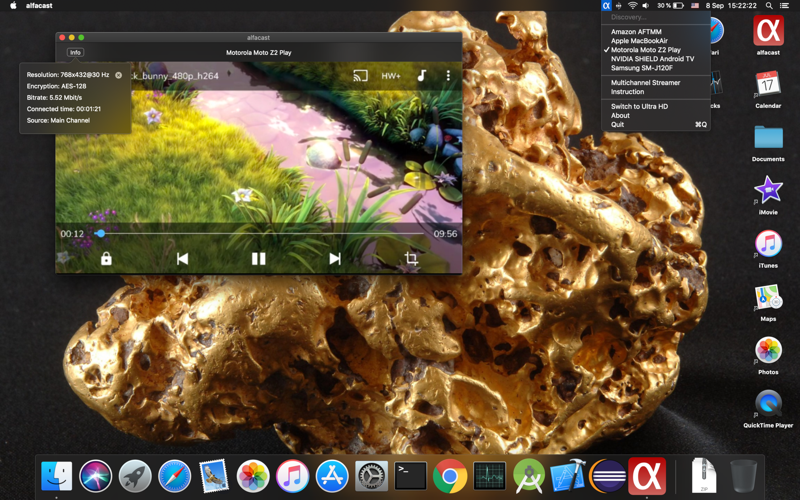Click the alfacast alpha menu bar icon
The image size is (800, 500).
(606, 6)
